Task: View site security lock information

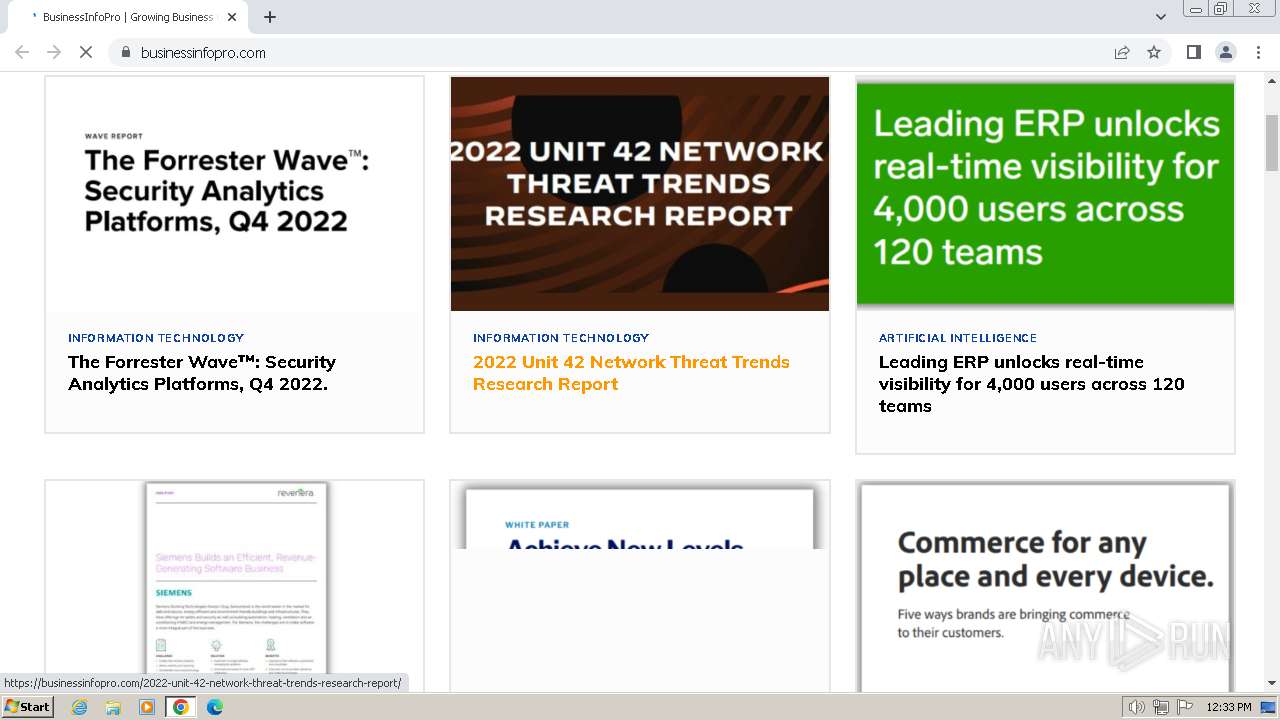Action: coord(126,52)
